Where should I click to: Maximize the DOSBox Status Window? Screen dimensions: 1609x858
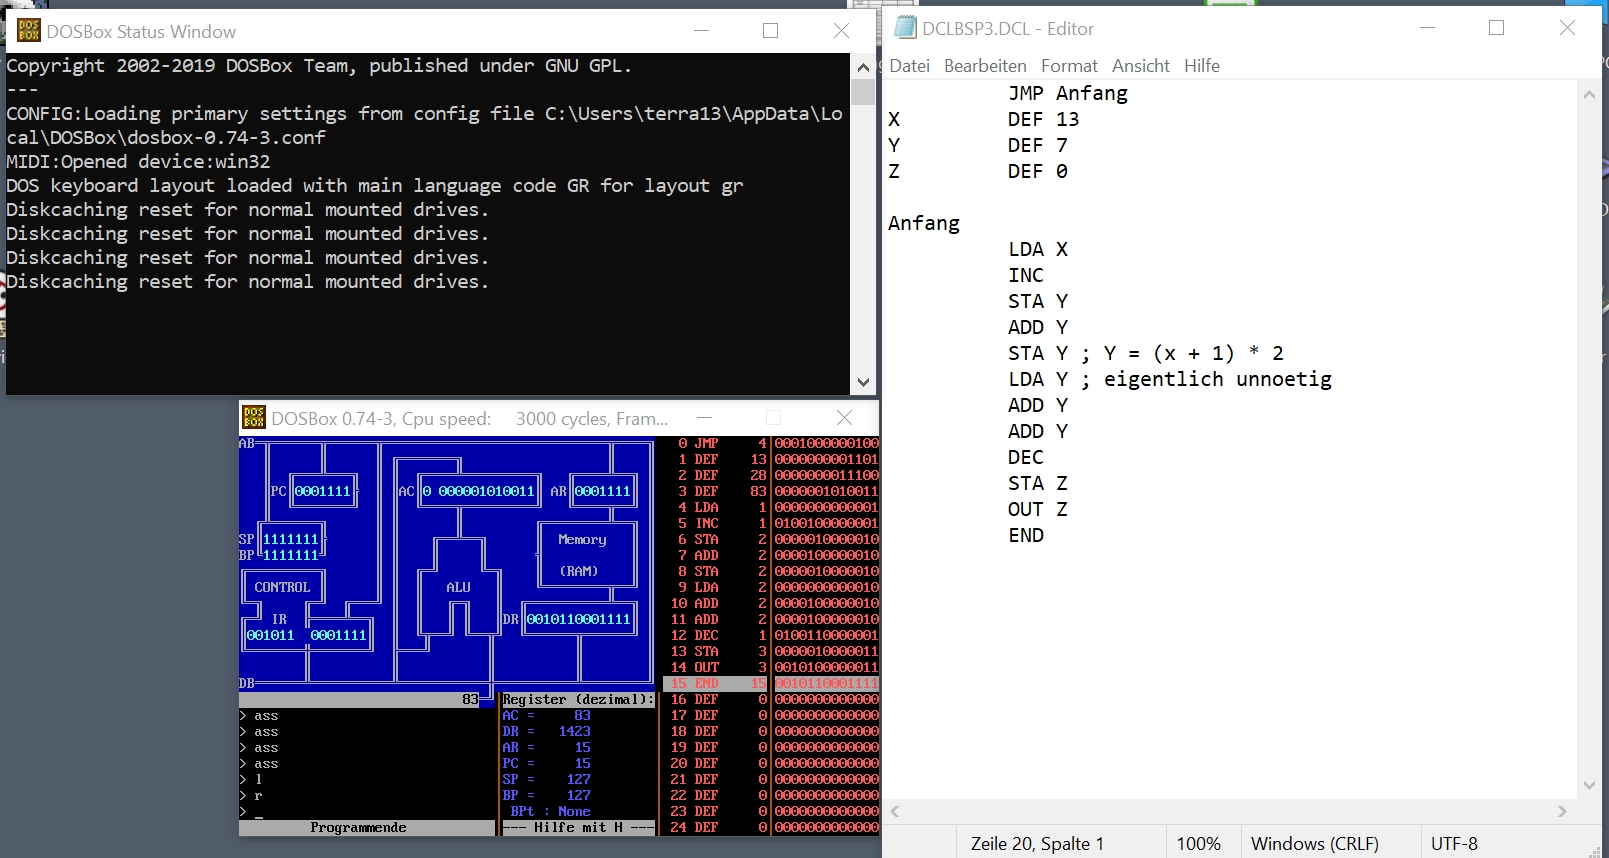[770, 31]
